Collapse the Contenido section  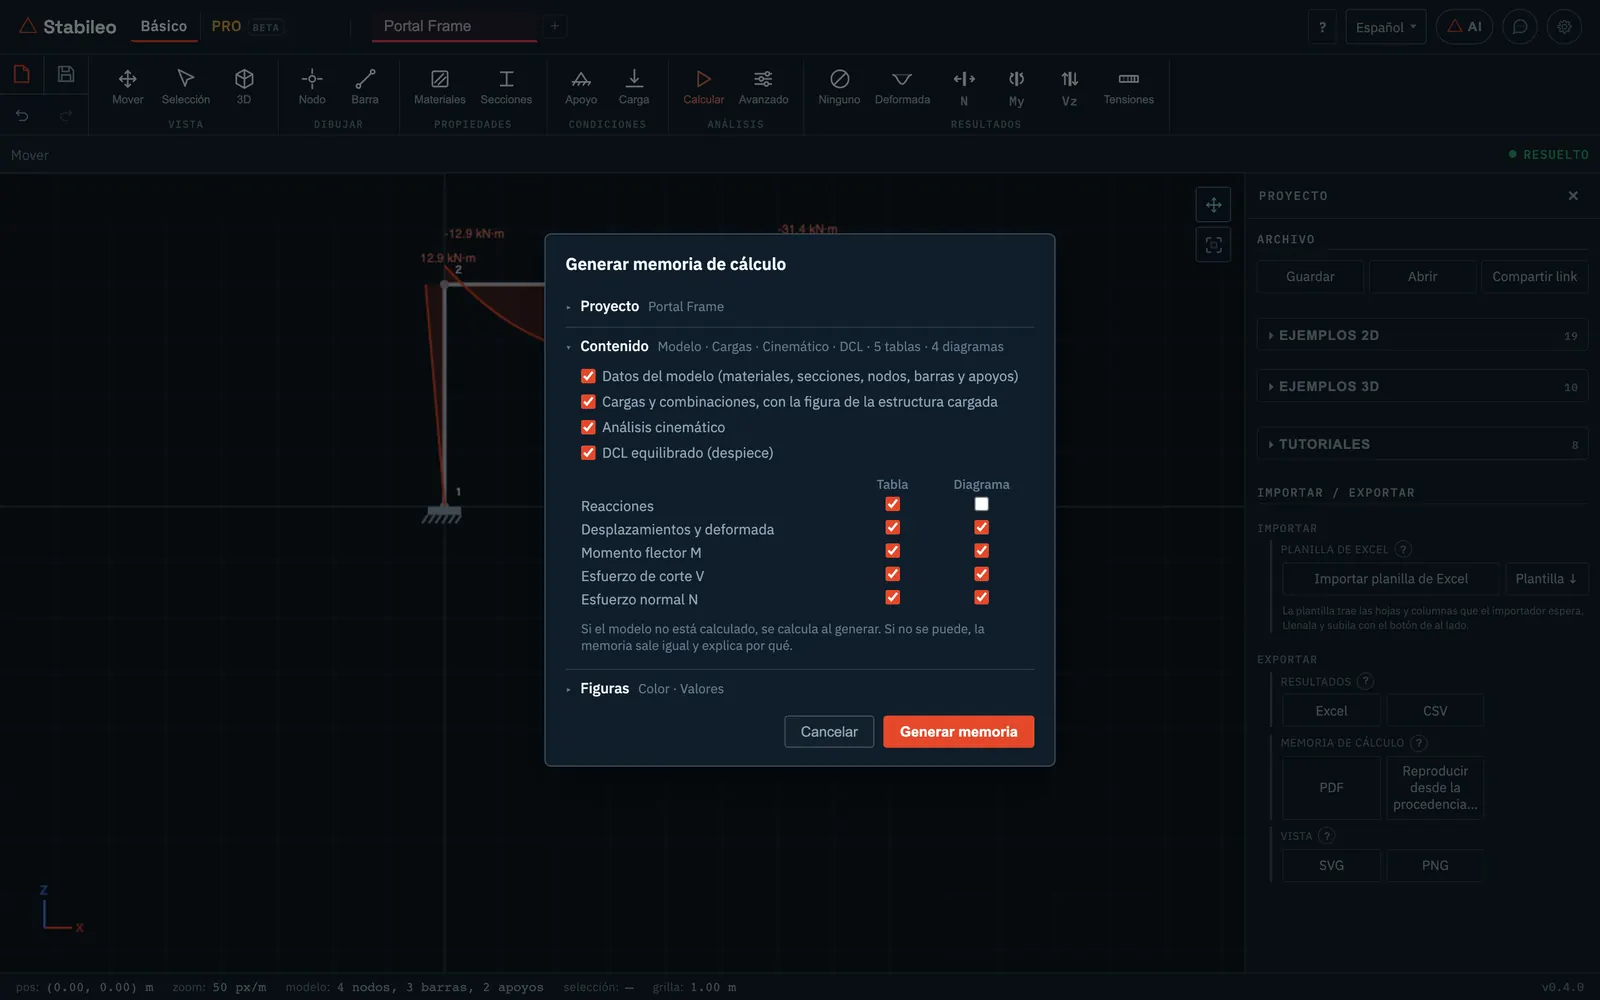(800, 346)
